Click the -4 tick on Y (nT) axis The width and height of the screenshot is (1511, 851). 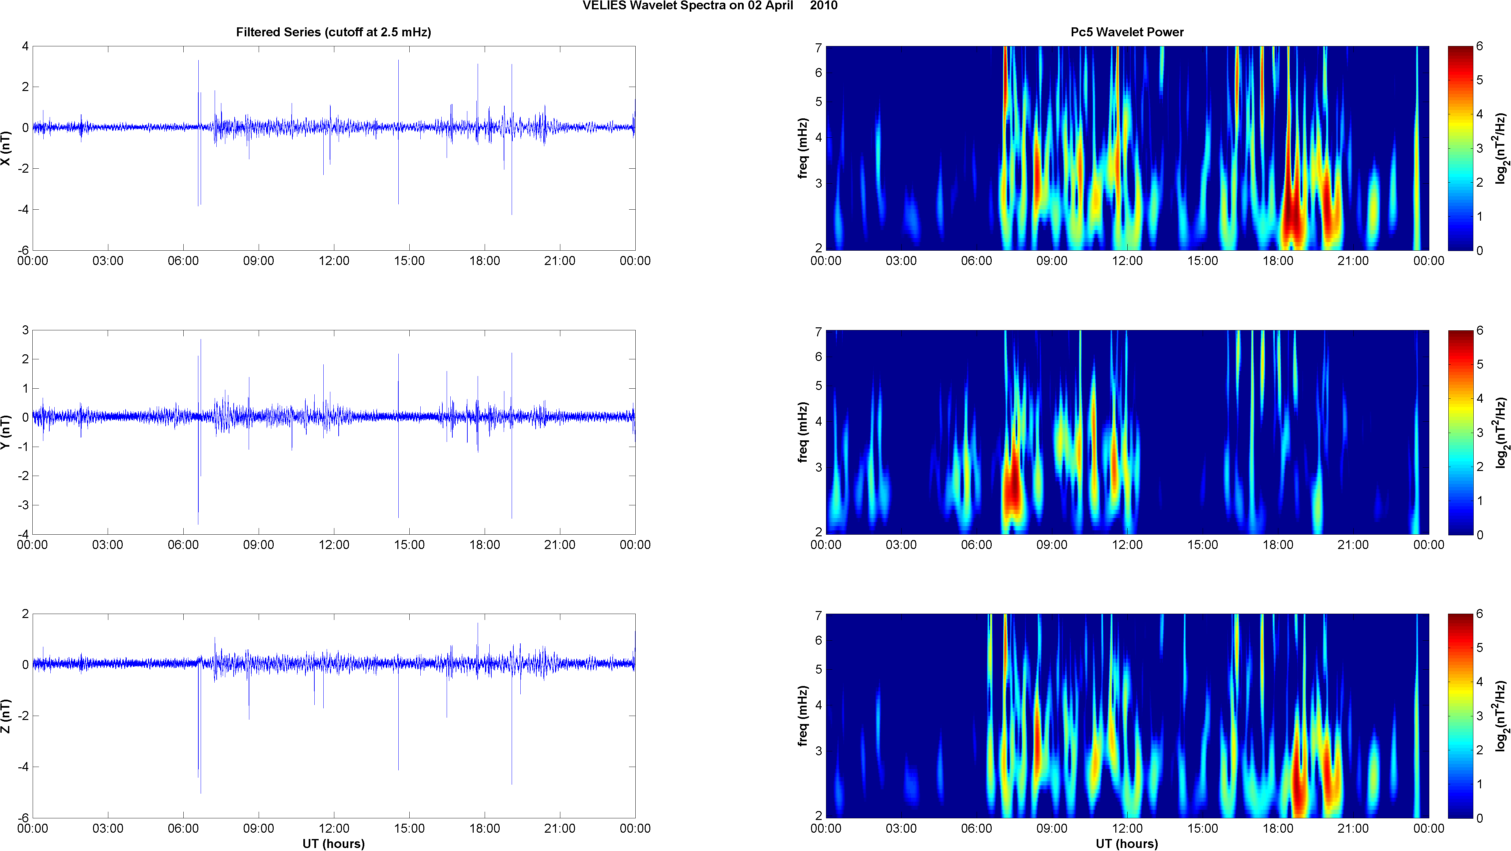pos(23,534)
